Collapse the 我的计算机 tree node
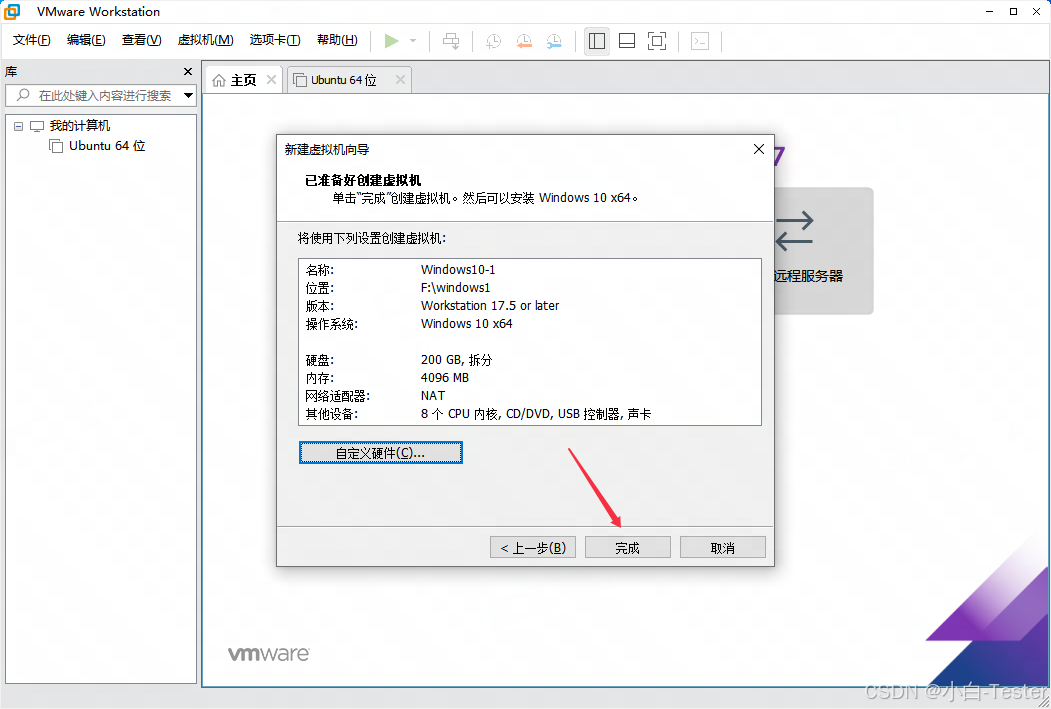This screenshot has width=1051, height=709. [19, 126]
